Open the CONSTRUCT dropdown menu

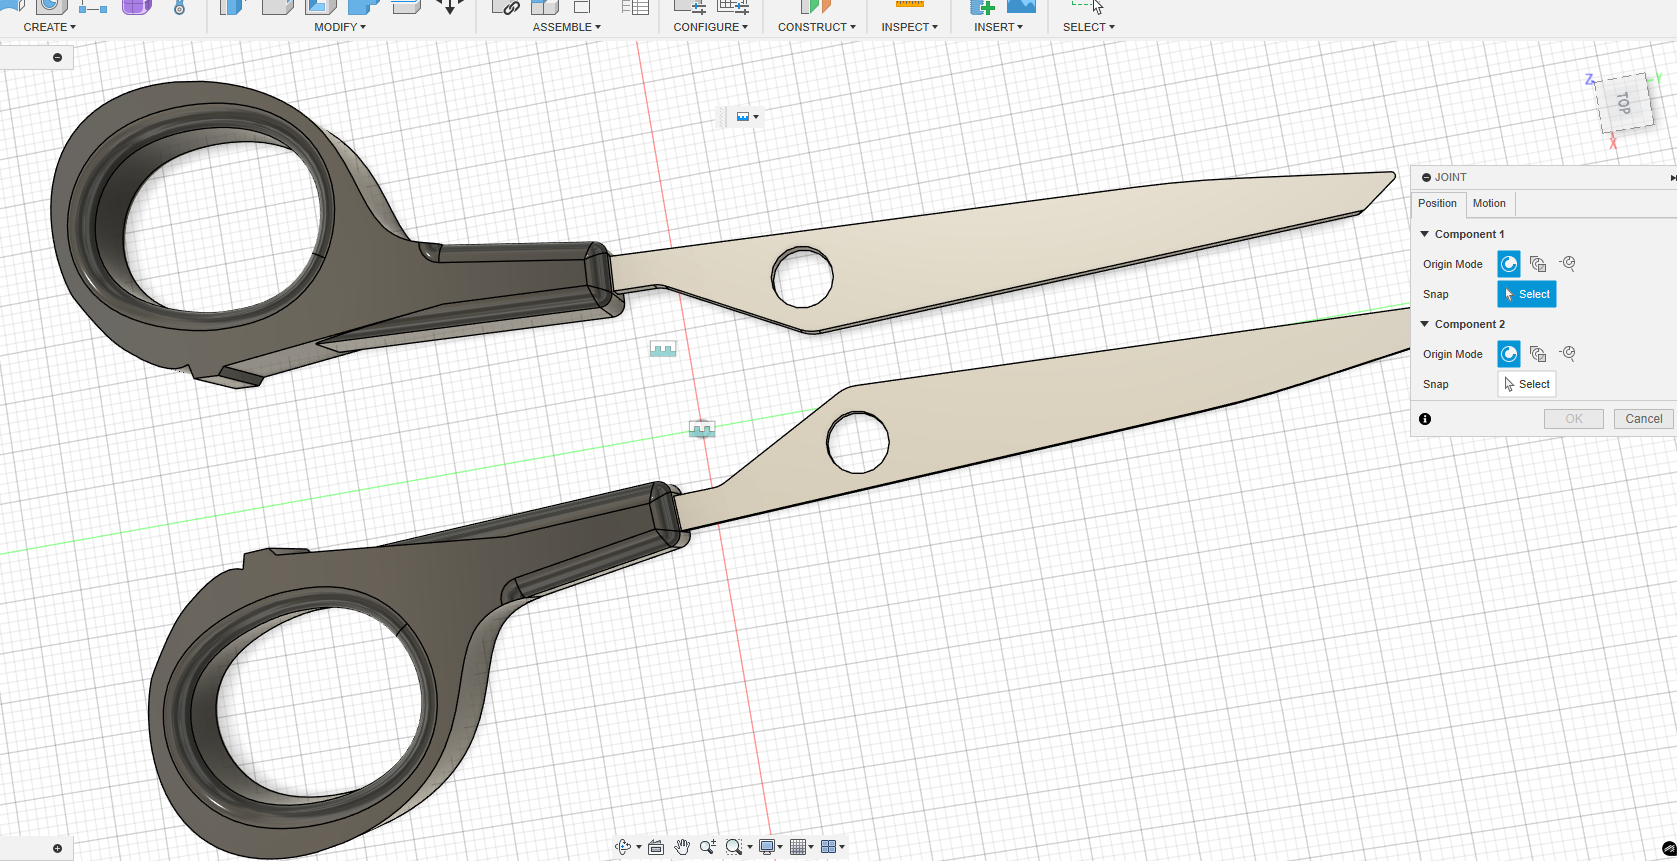(x=816, y=27)
